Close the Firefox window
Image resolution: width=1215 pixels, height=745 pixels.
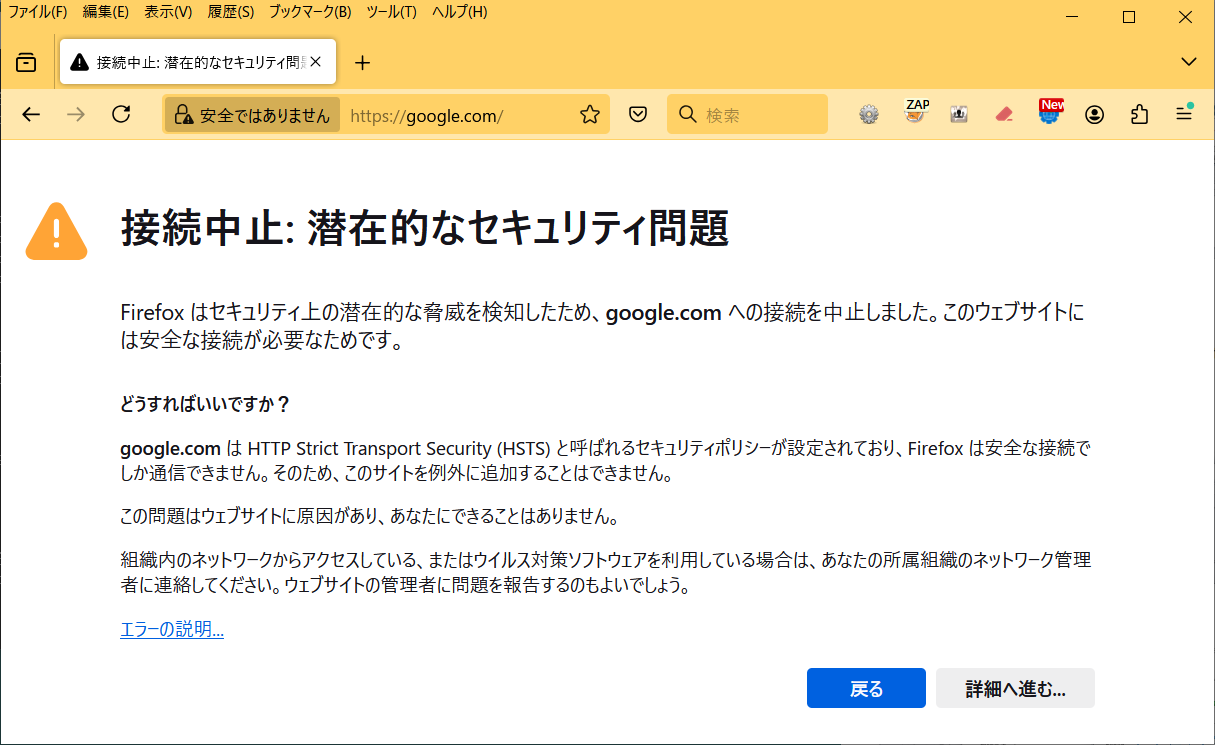[x=1185, y=16]
